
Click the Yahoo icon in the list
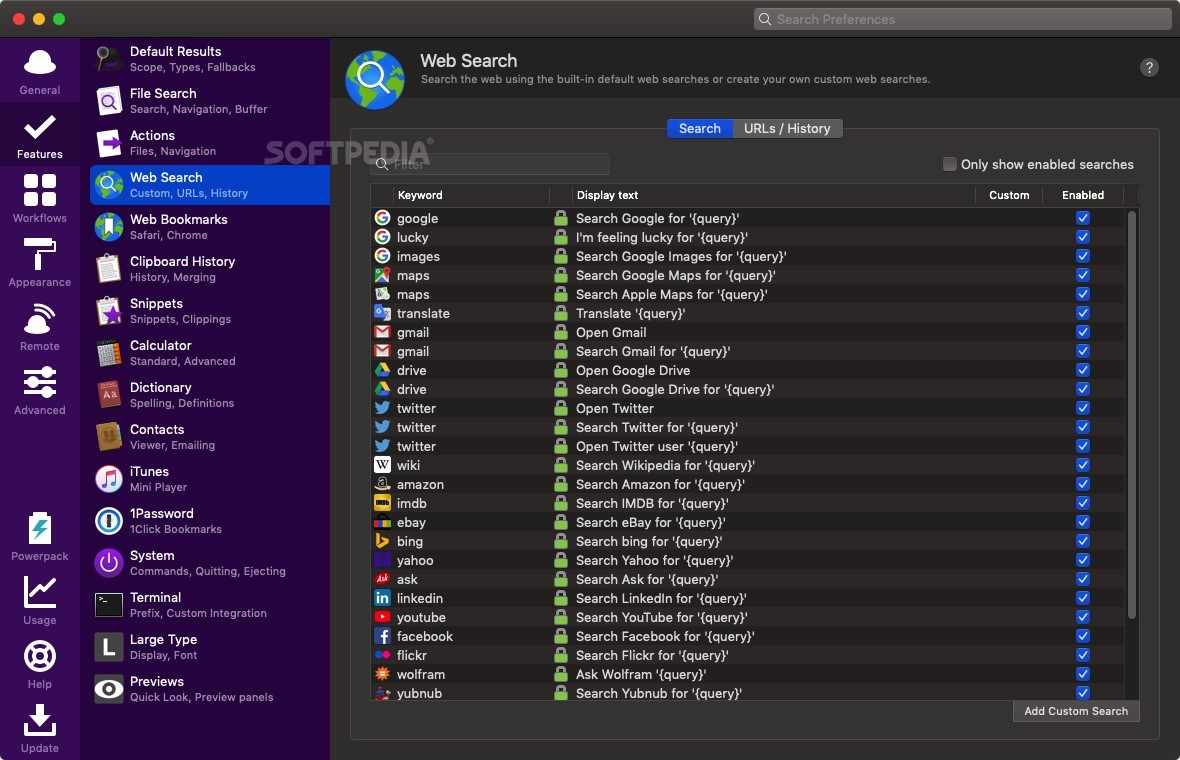(382, 560)
